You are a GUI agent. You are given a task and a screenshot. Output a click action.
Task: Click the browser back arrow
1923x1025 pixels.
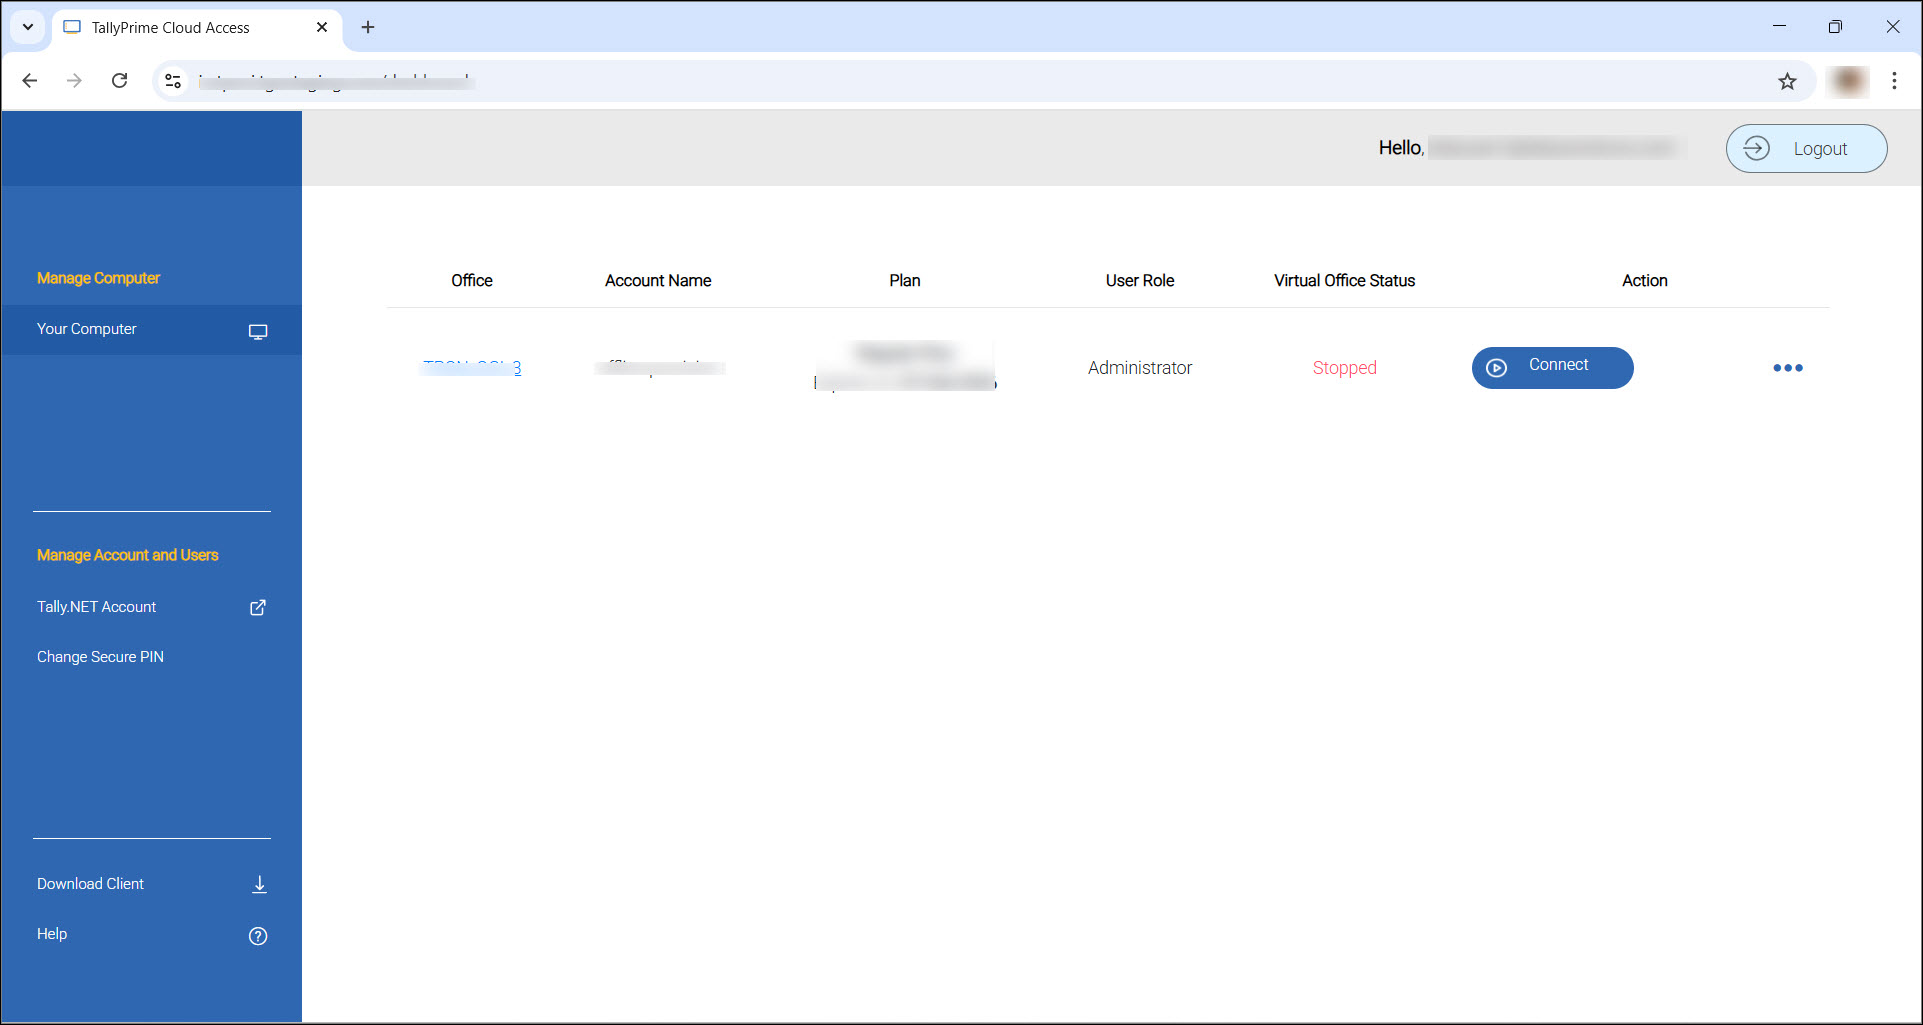pyautogui.click(x=30, y=81)
